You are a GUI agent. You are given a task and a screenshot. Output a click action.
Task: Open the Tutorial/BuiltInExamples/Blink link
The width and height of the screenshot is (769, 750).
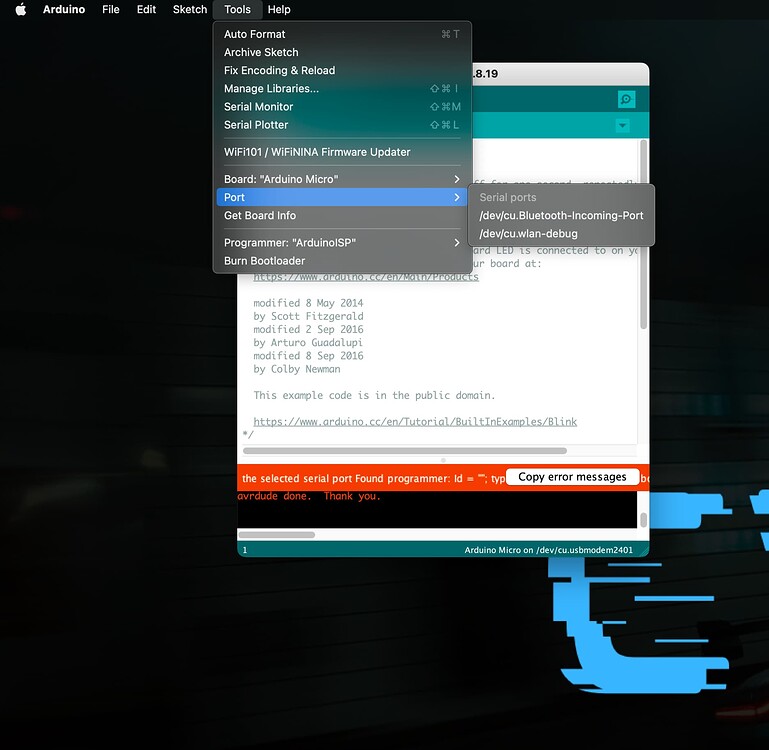pos(415,422)
